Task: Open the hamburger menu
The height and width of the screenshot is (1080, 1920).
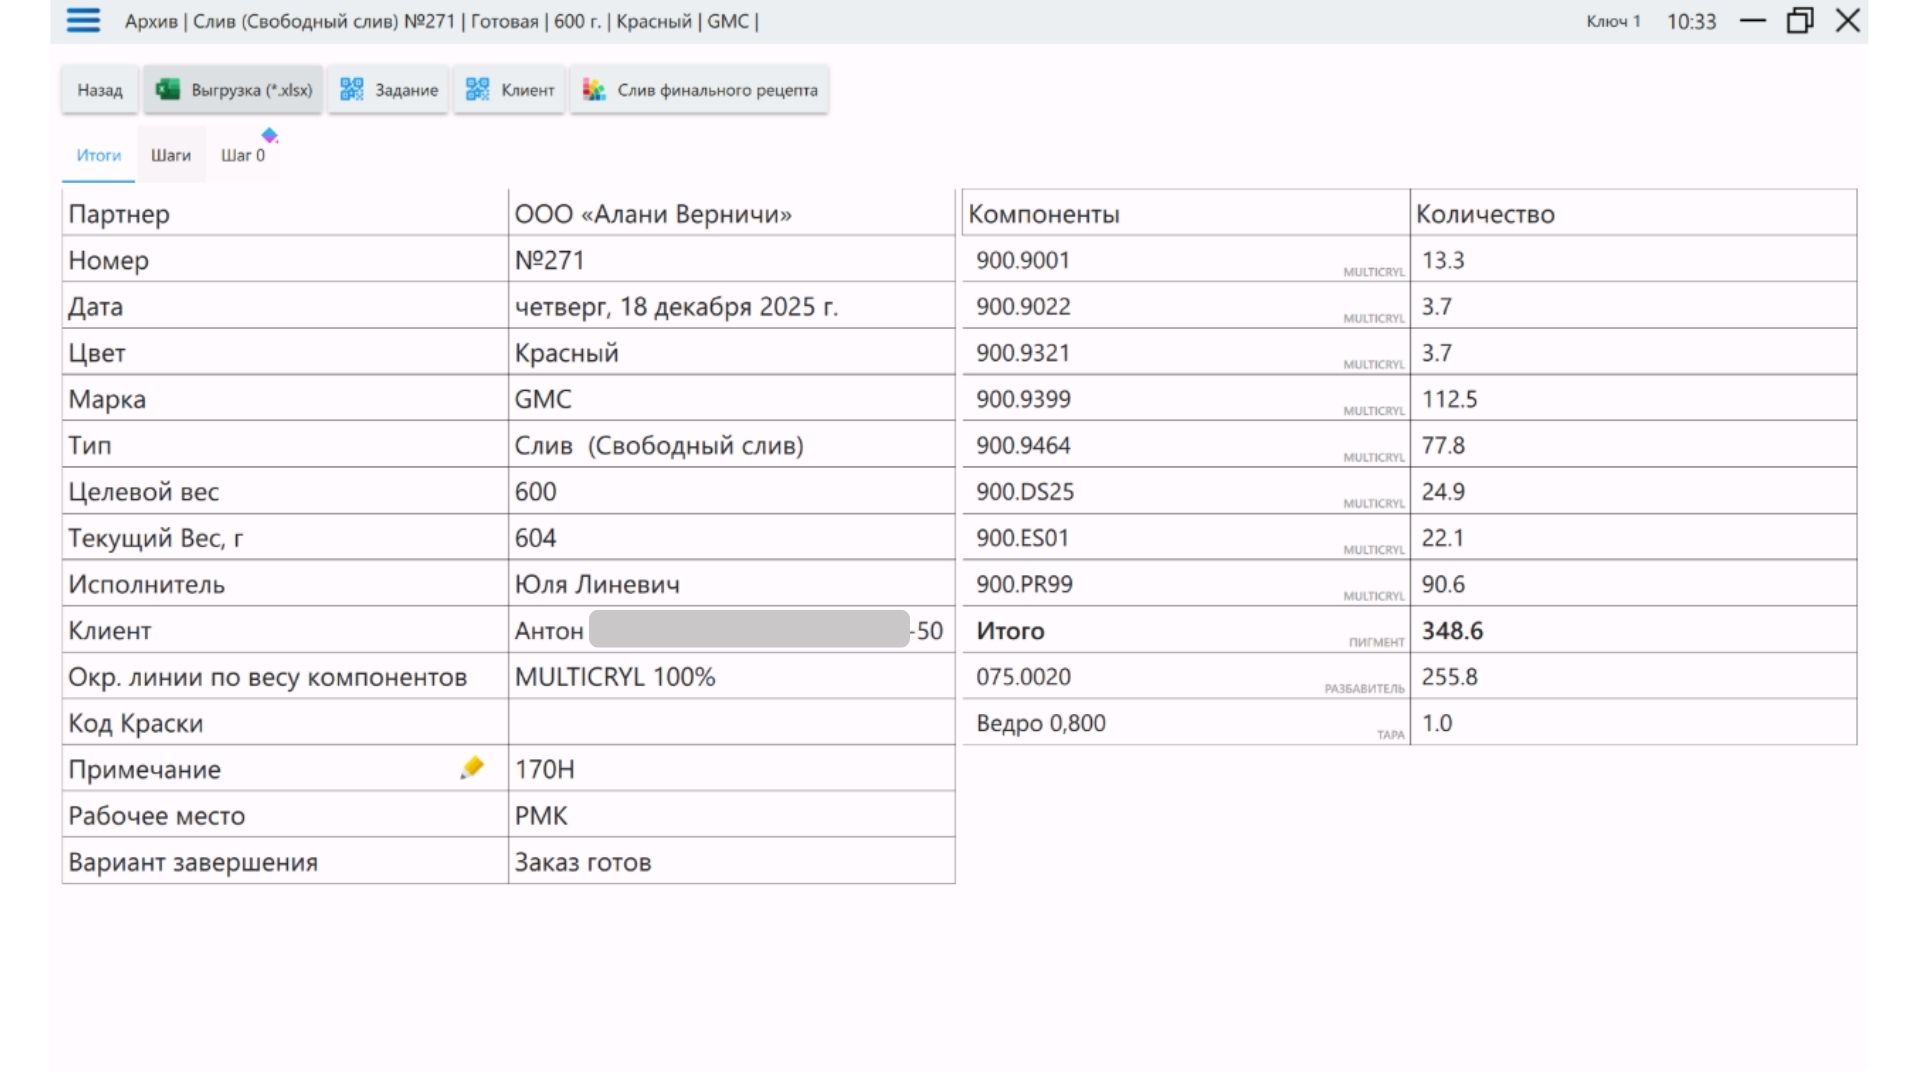Action: [83, 21]
